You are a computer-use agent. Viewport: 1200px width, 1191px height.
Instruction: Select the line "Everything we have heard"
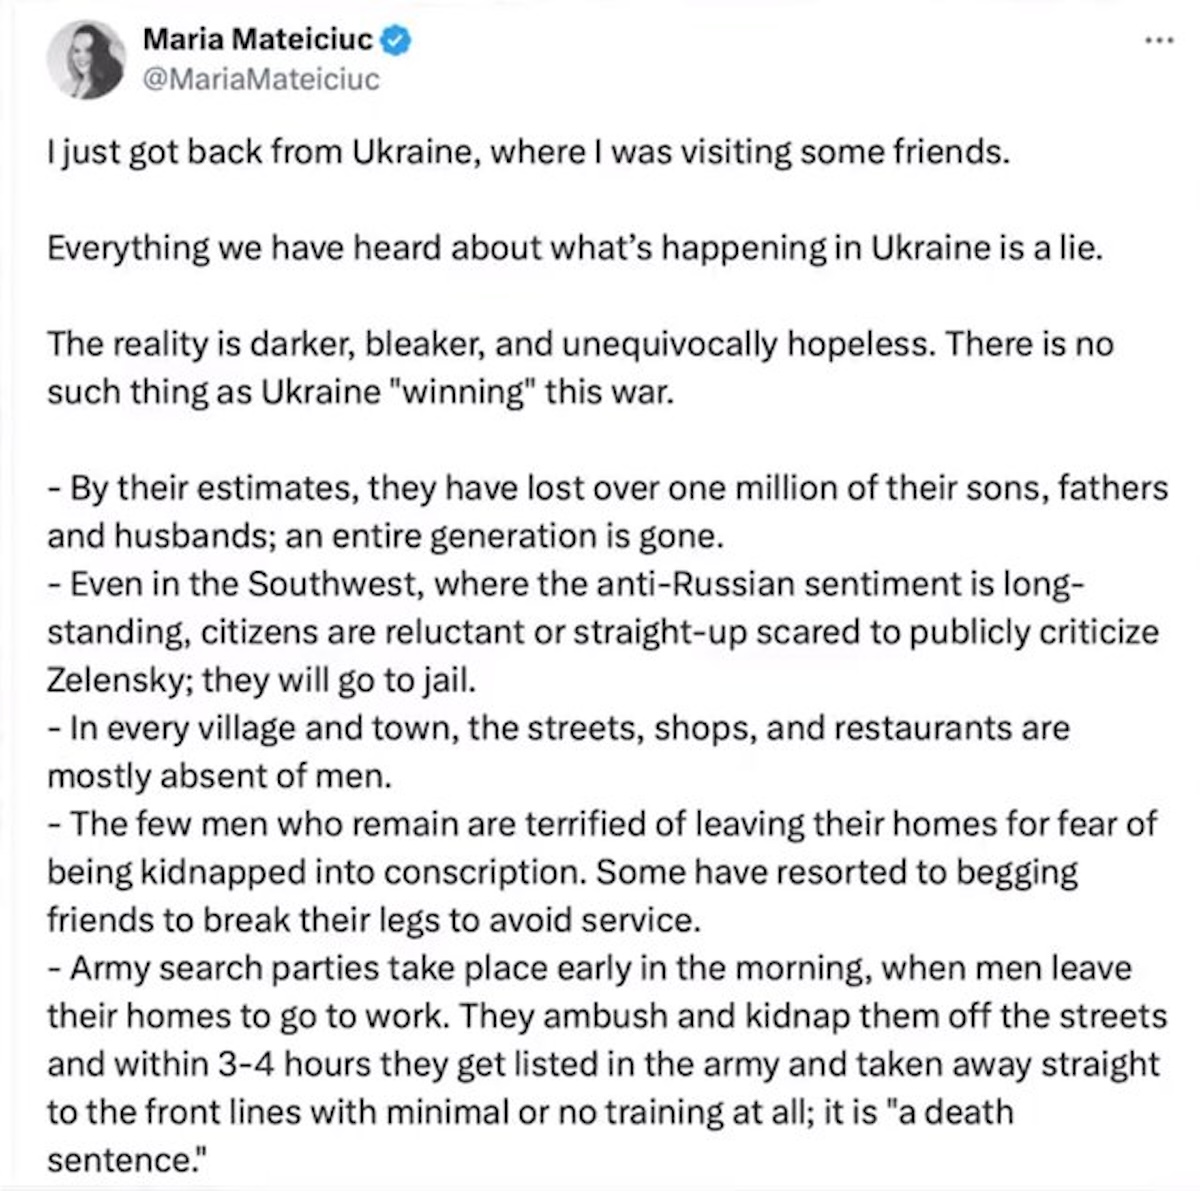click(x=575, y=248)
